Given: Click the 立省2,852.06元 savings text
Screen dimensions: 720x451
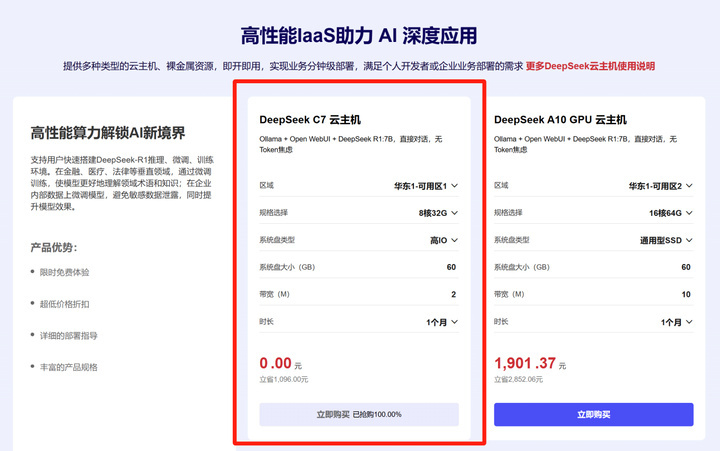Looking at the screenshot, I should pyautogui.click(x=518, y=379).
